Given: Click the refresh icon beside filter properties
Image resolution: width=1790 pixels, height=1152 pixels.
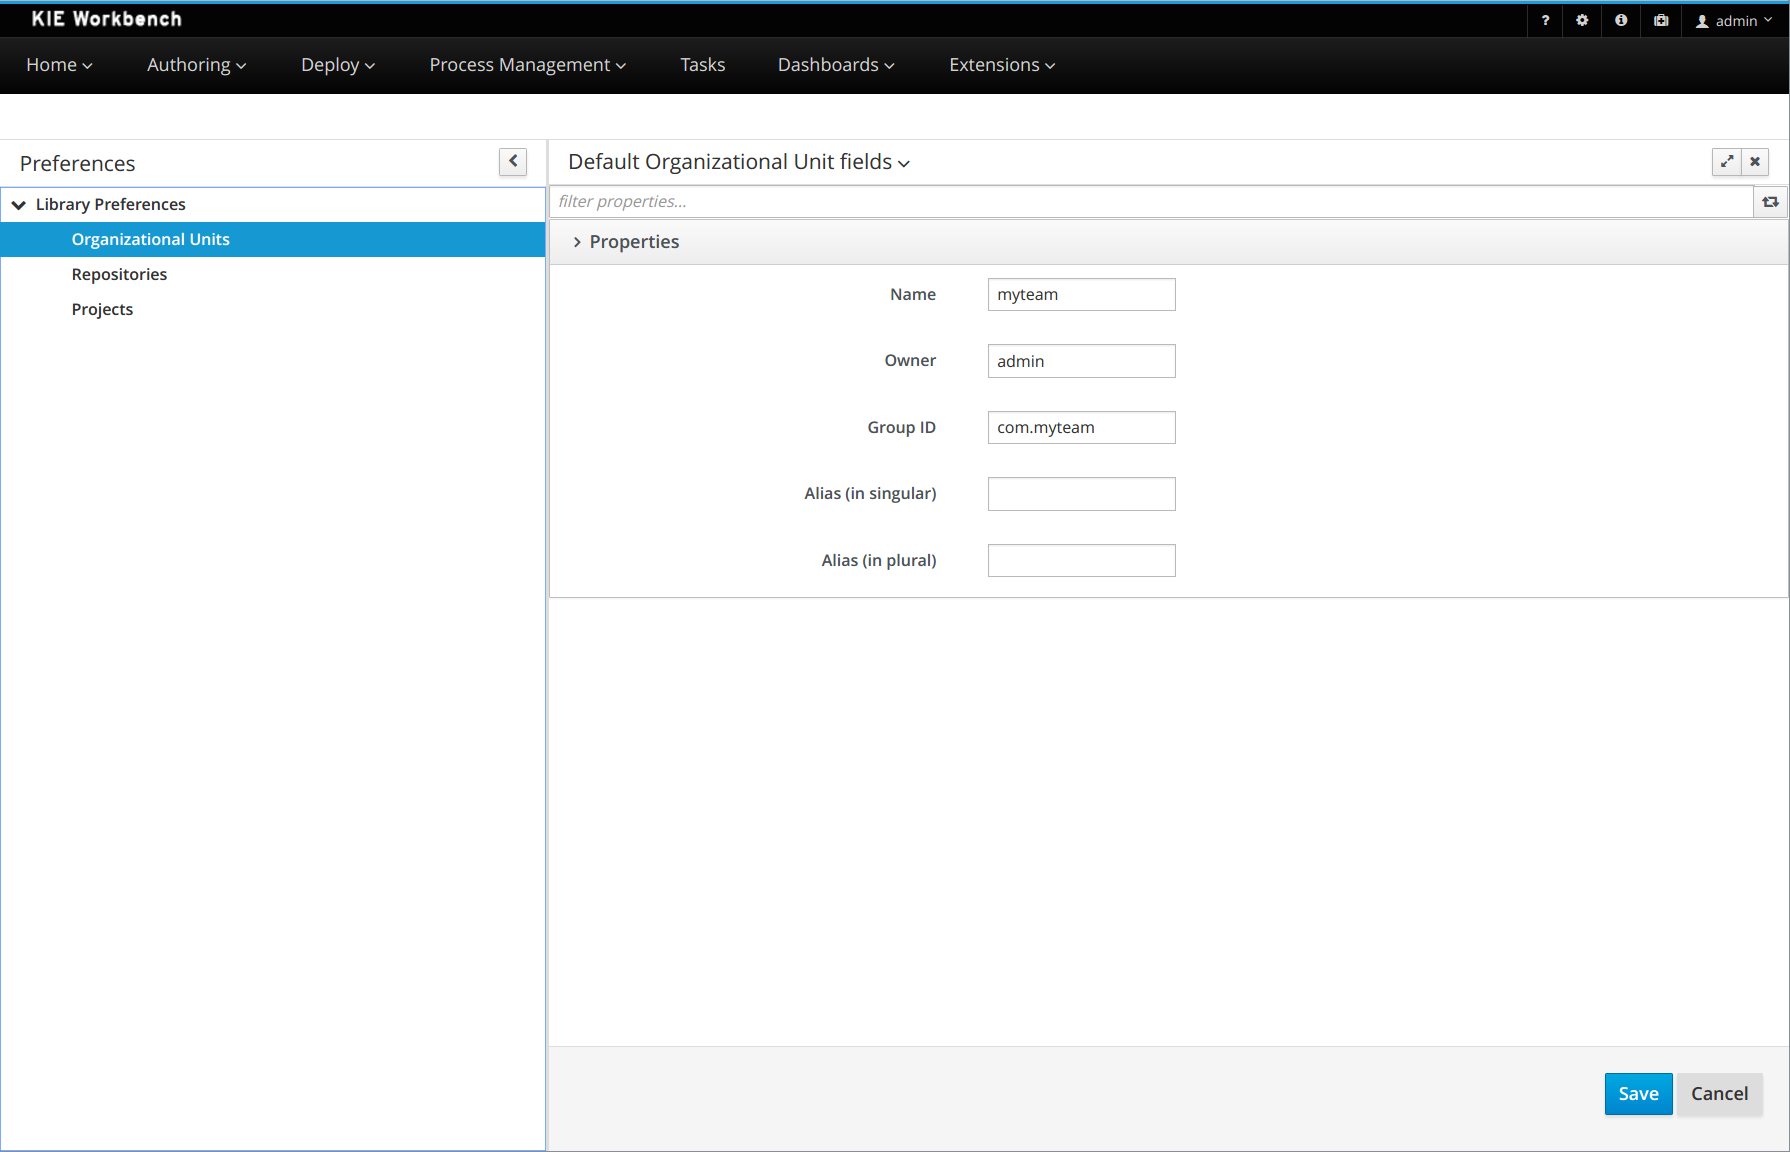Looking at the screenshot, I should point(1770,202).
